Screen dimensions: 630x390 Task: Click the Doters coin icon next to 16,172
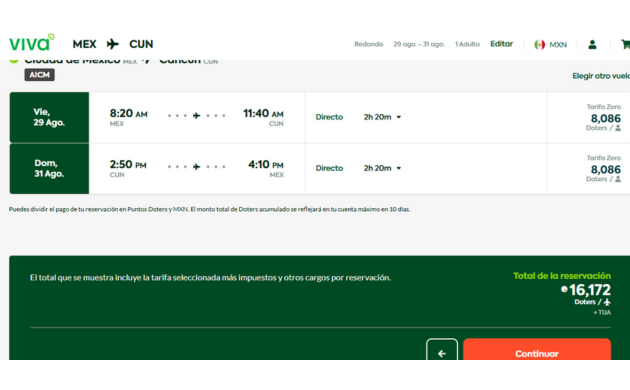click(564, 289)
